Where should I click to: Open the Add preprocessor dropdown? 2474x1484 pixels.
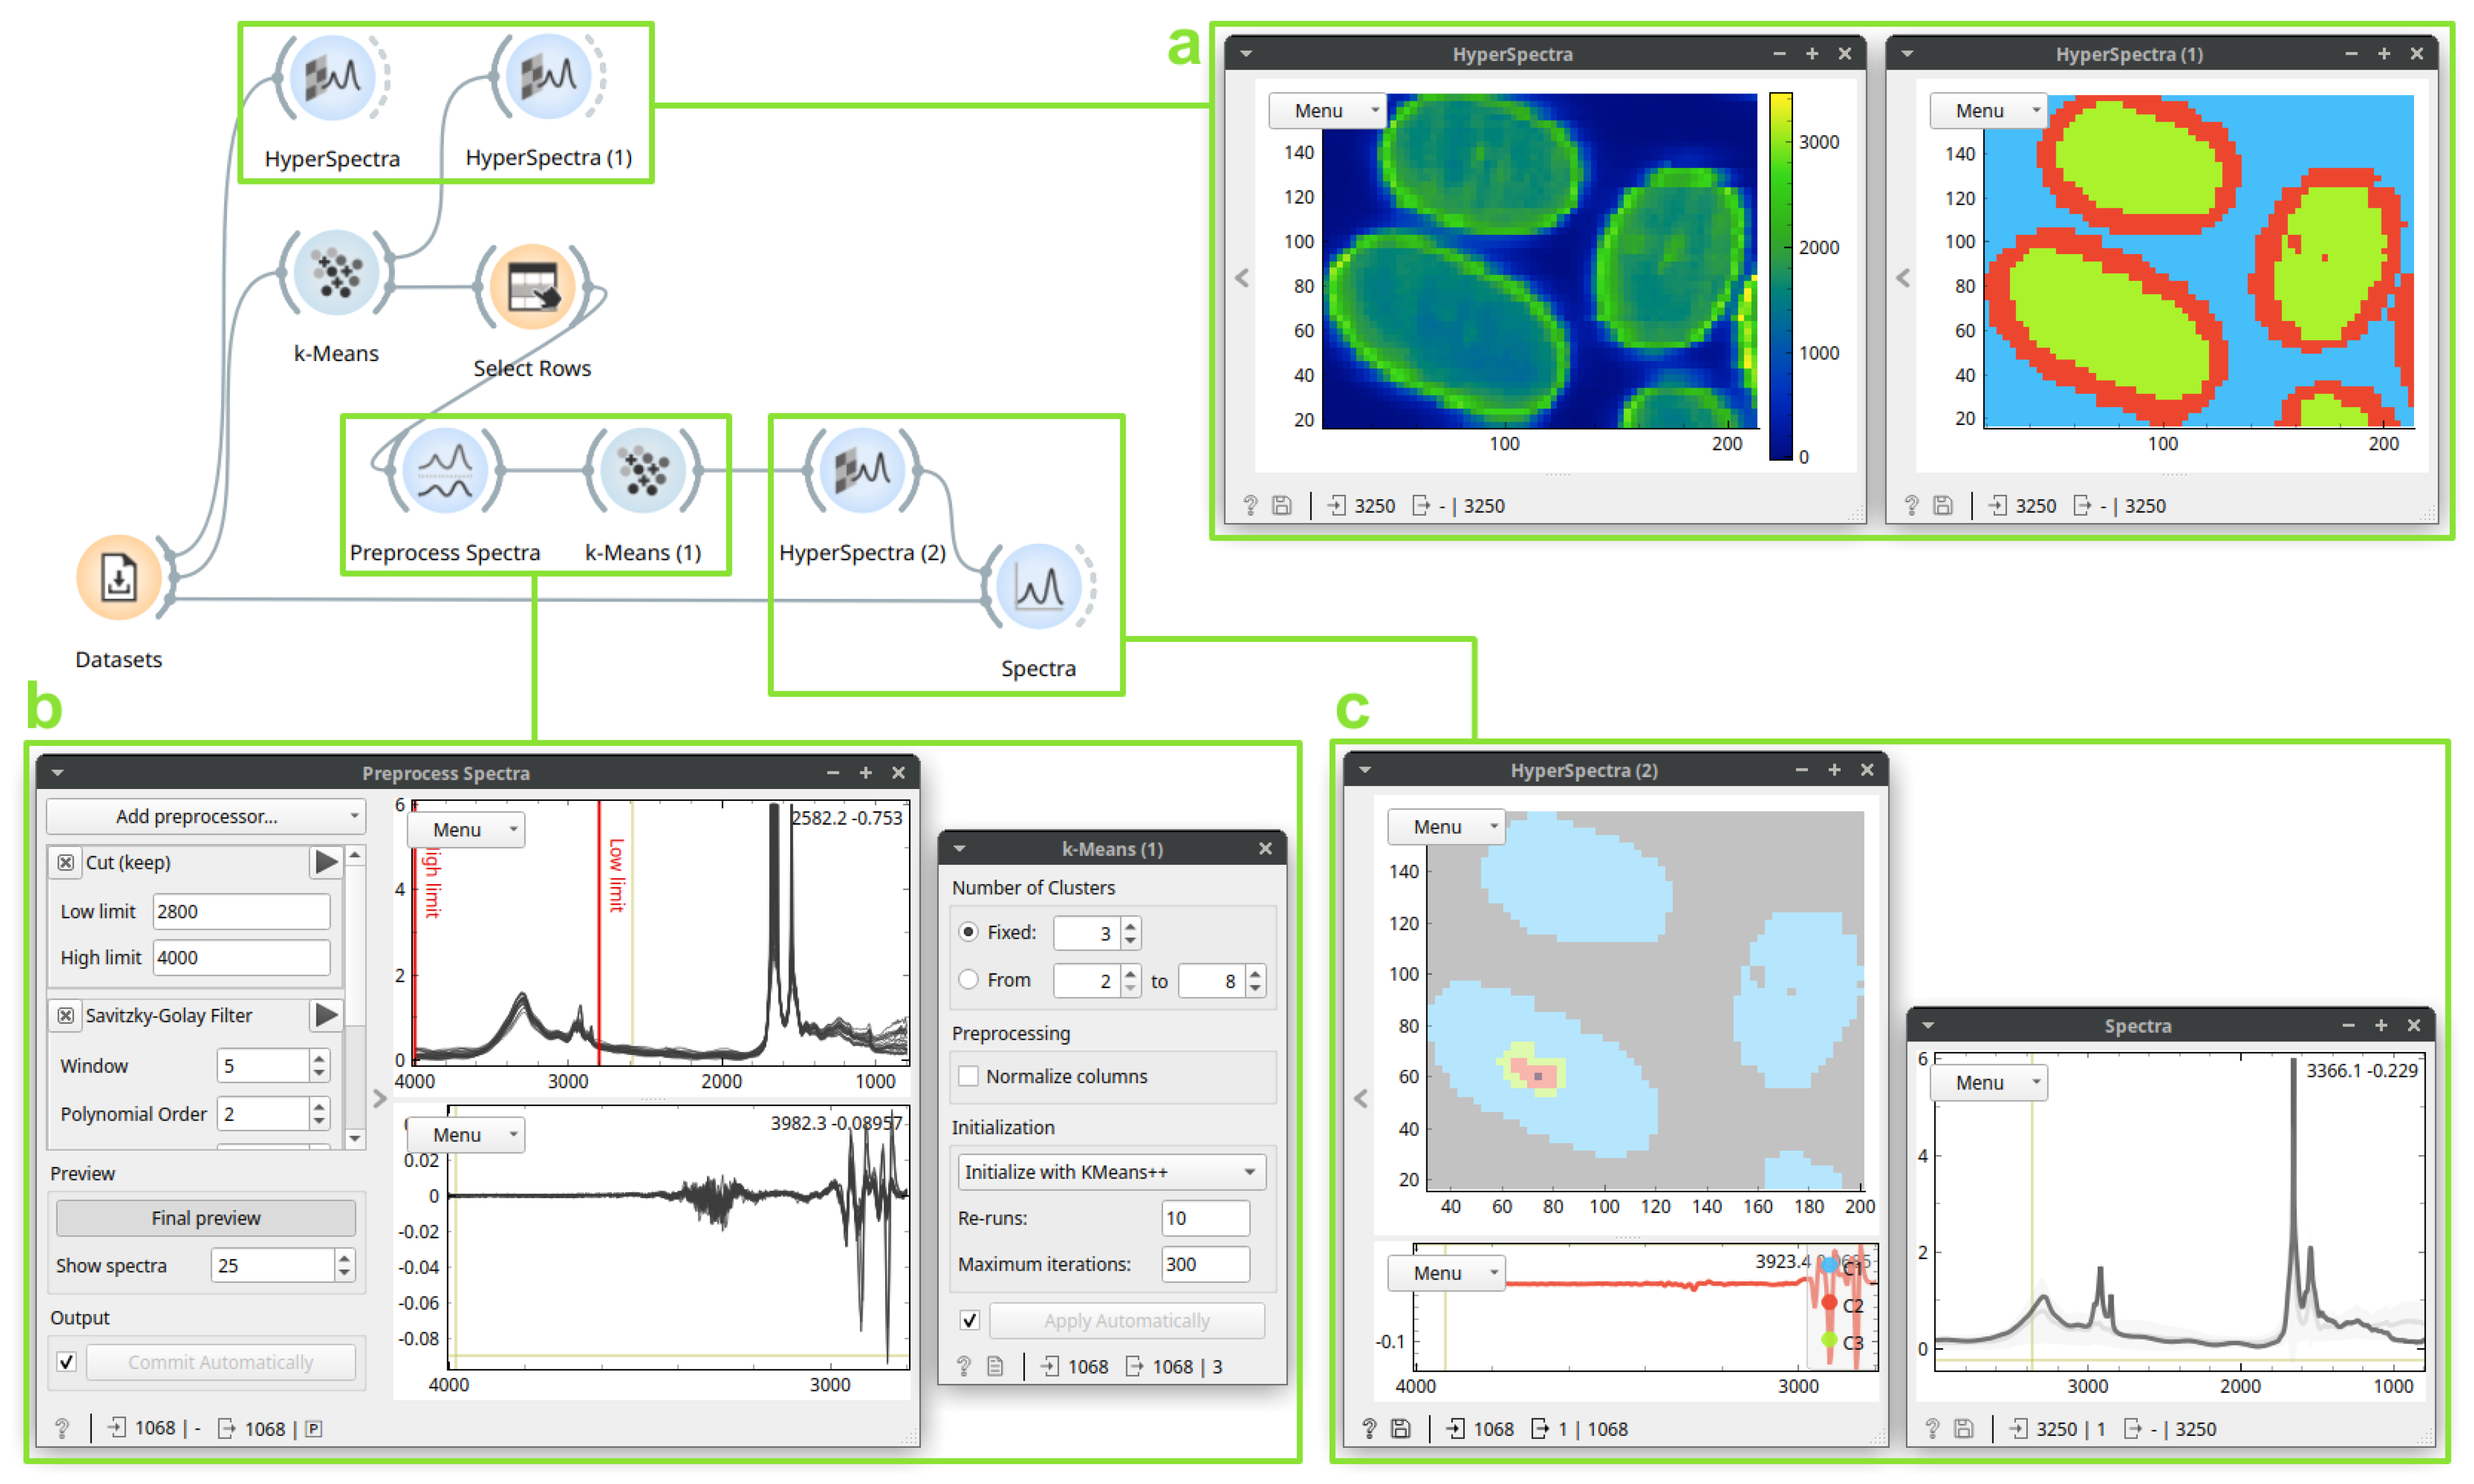[206, 817]
